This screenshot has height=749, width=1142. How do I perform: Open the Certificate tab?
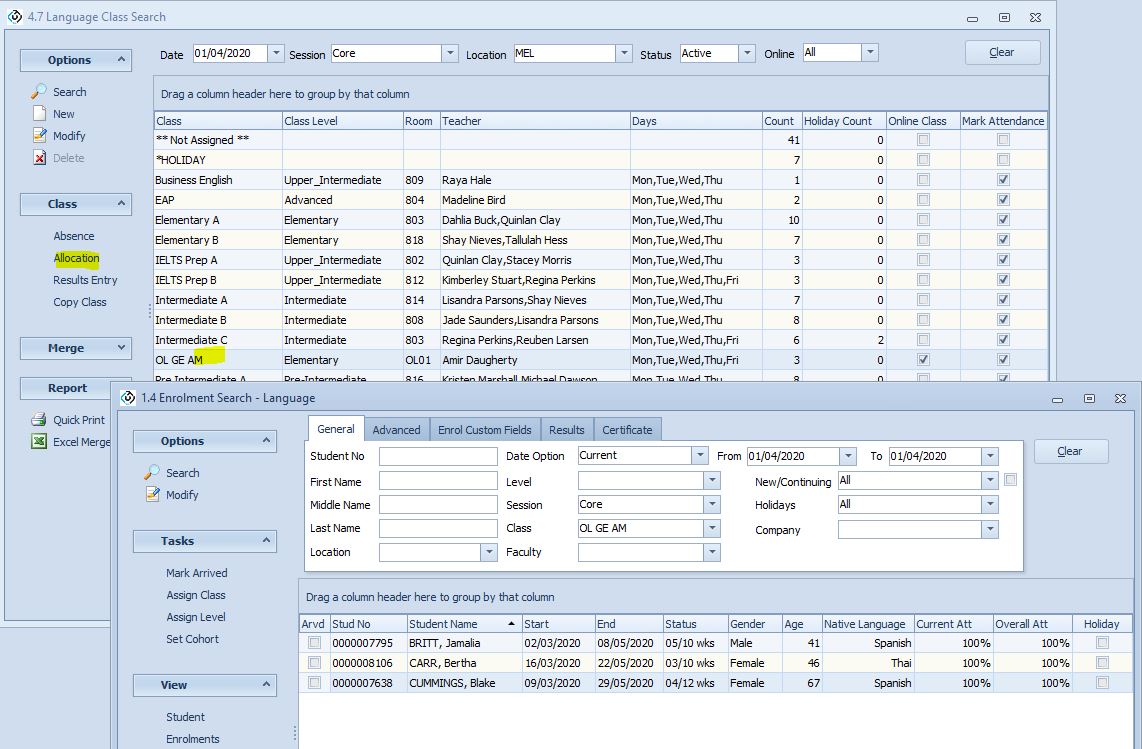pos(627,430)
